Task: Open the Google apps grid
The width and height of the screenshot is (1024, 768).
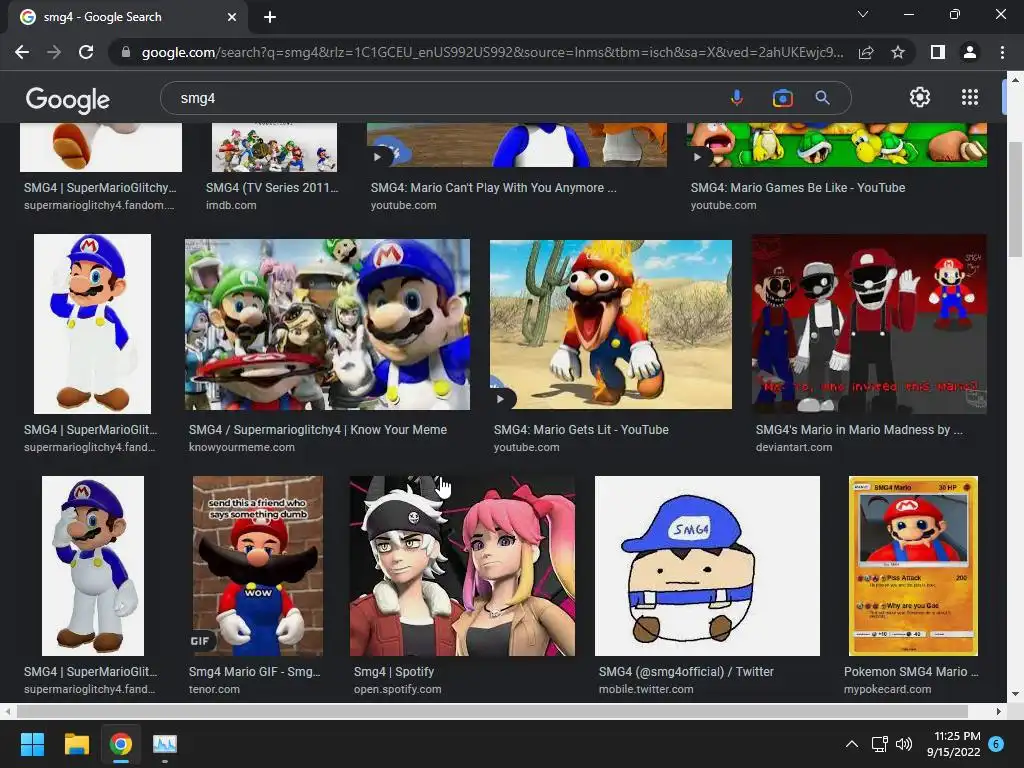Action: 969,97
